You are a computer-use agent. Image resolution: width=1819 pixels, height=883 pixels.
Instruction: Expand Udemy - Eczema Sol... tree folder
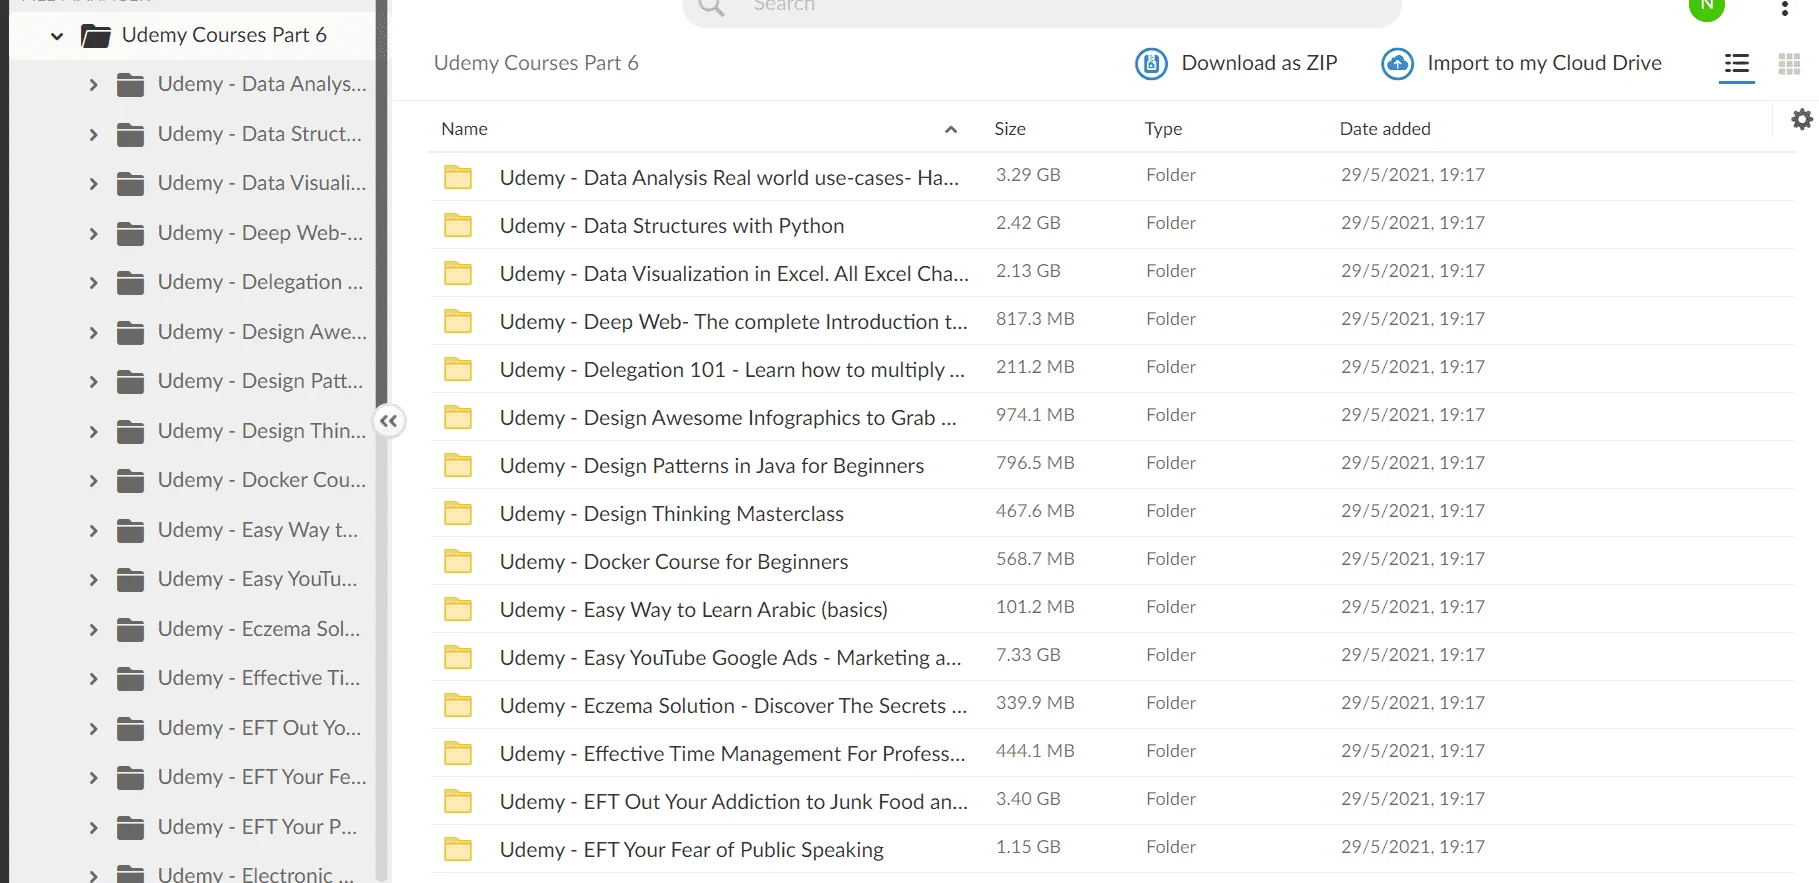[x=93, y=630]
